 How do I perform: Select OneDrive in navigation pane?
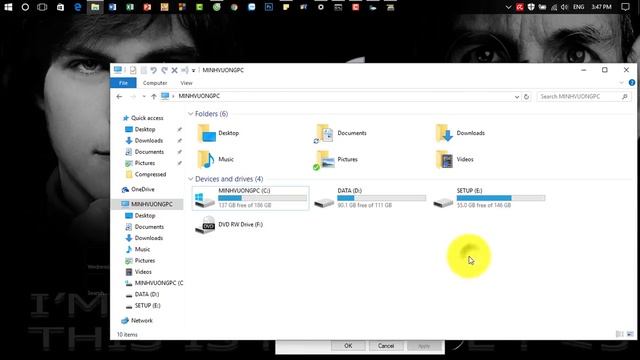[142, 189]
